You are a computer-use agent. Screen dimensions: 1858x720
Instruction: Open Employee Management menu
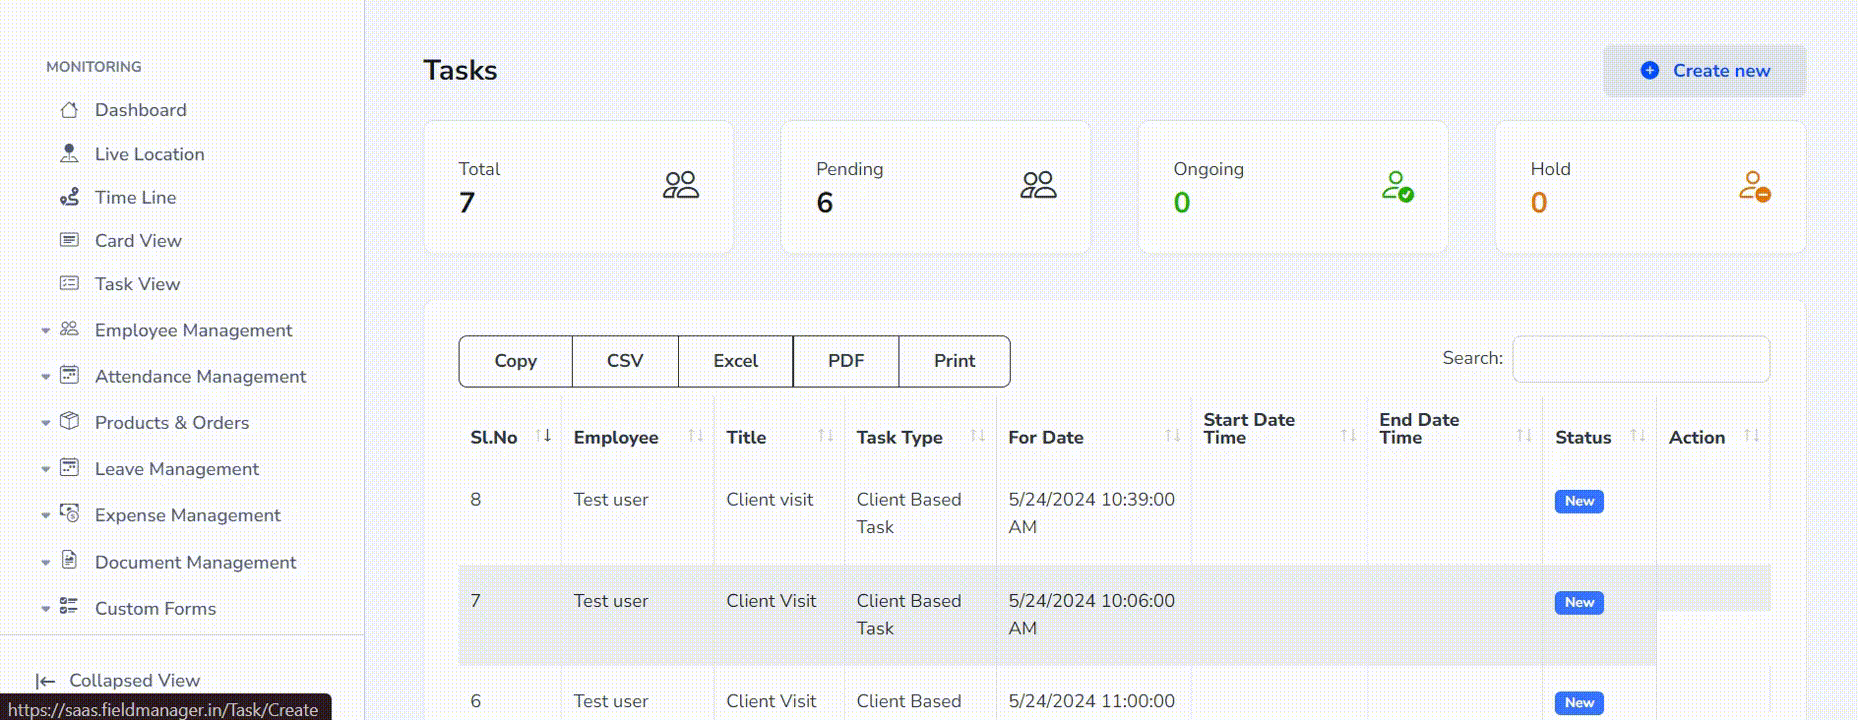coord(193,330)
